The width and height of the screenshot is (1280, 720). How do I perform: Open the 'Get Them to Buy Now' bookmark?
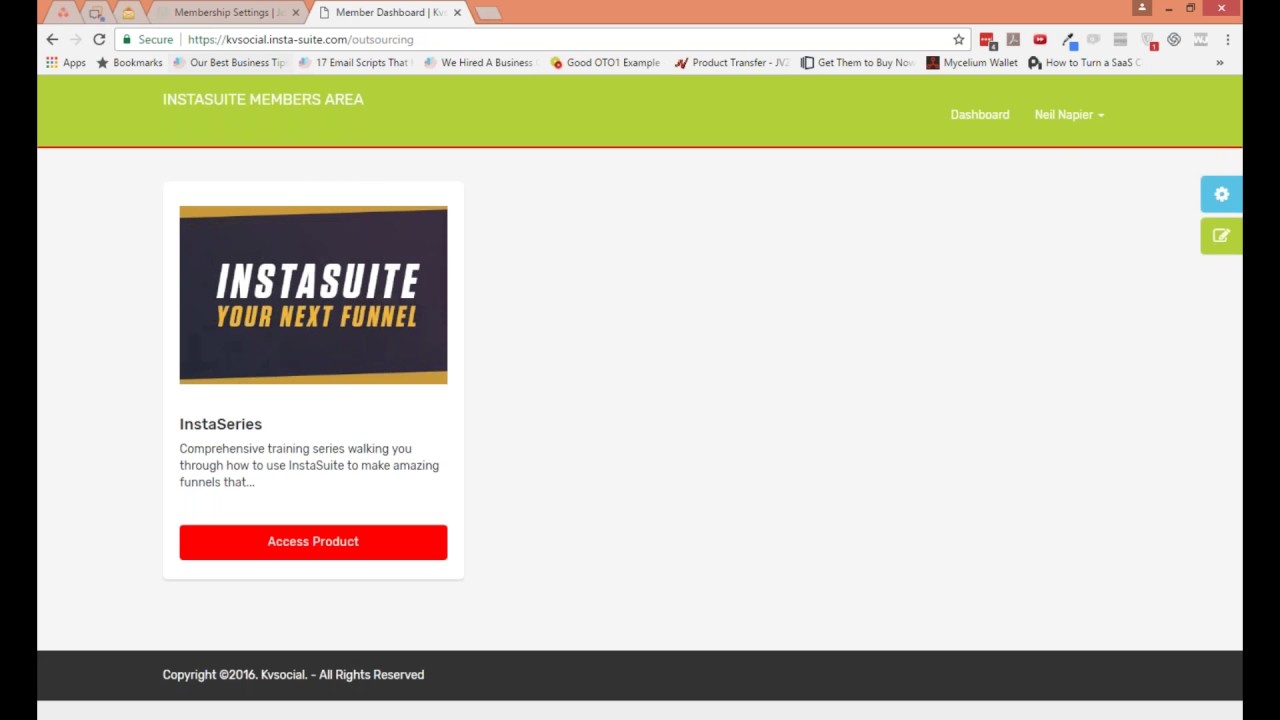[857, 62]
